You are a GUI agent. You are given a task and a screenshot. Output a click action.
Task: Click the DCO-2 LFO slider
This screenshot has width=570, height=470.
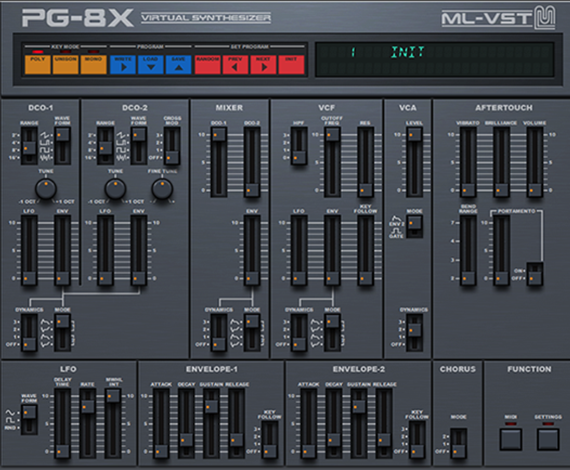pos(105,250)
